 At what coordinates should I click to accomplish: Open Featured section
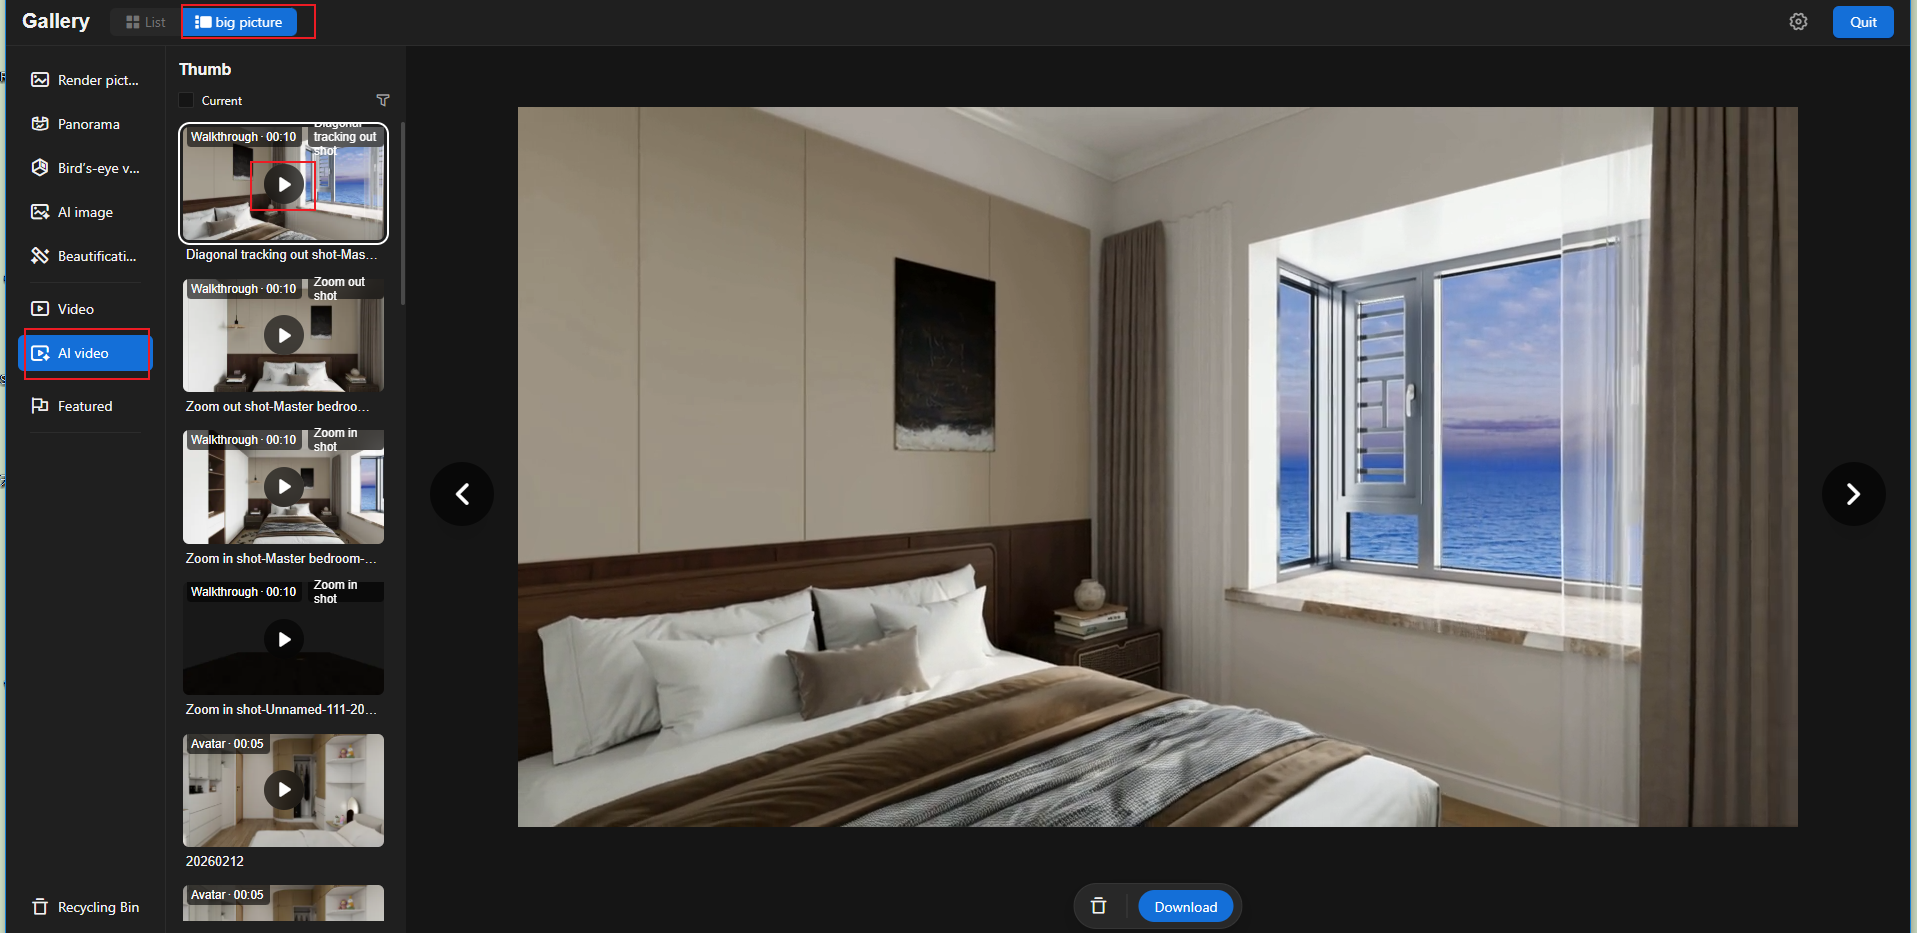[x=84, y=406]
